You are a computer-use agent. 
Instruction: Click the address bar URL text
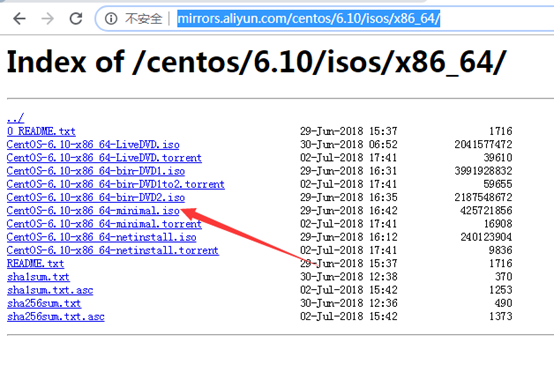308,18
